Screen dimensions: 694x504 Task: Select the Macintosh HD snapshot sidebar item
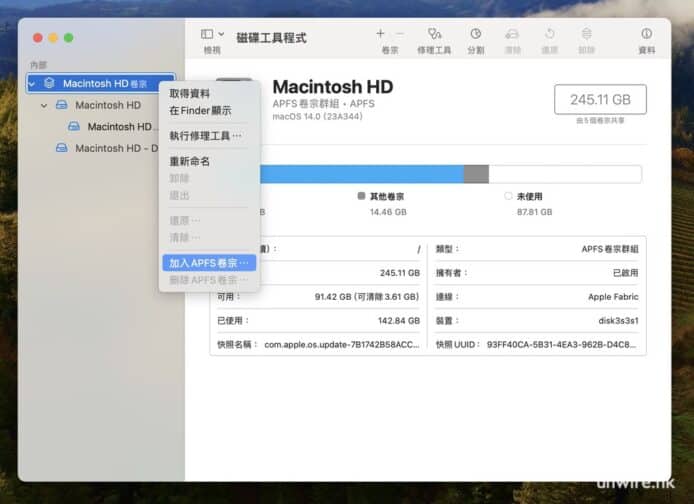118,127
